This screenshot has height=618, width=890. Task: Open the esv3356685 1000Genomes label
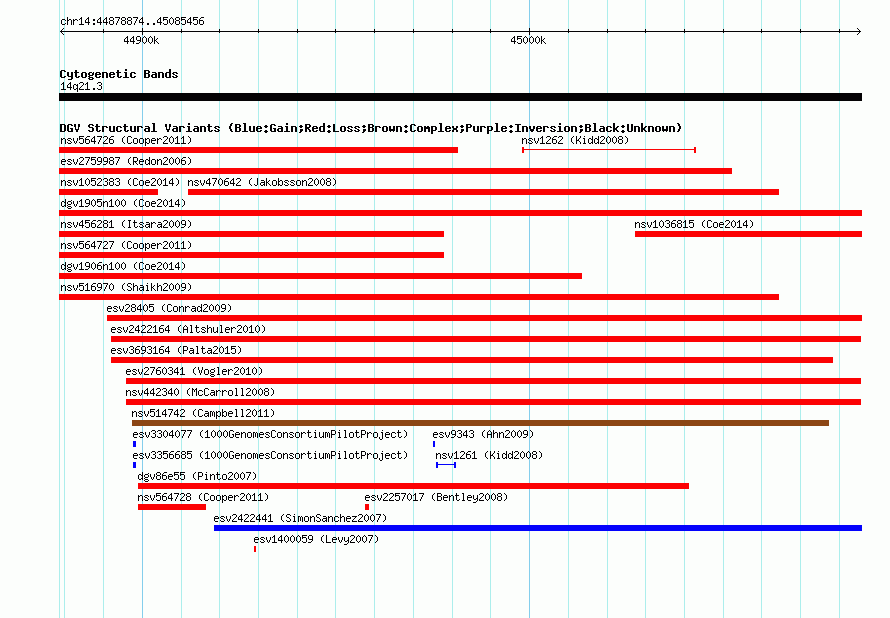tap(270, 455)
